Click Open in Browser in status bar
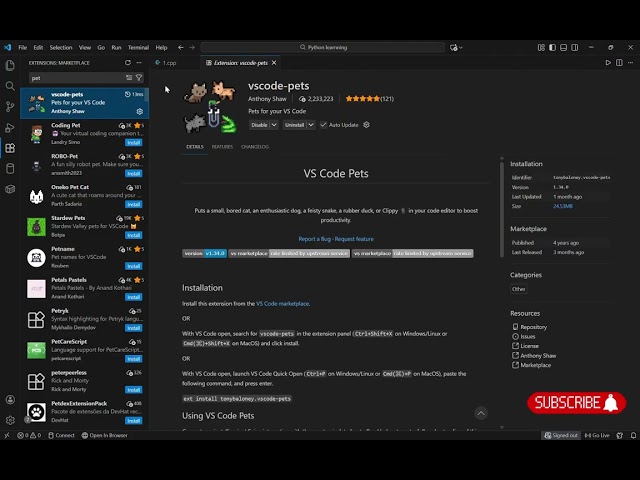The image size is (640, 480). (x=104, y=435)
